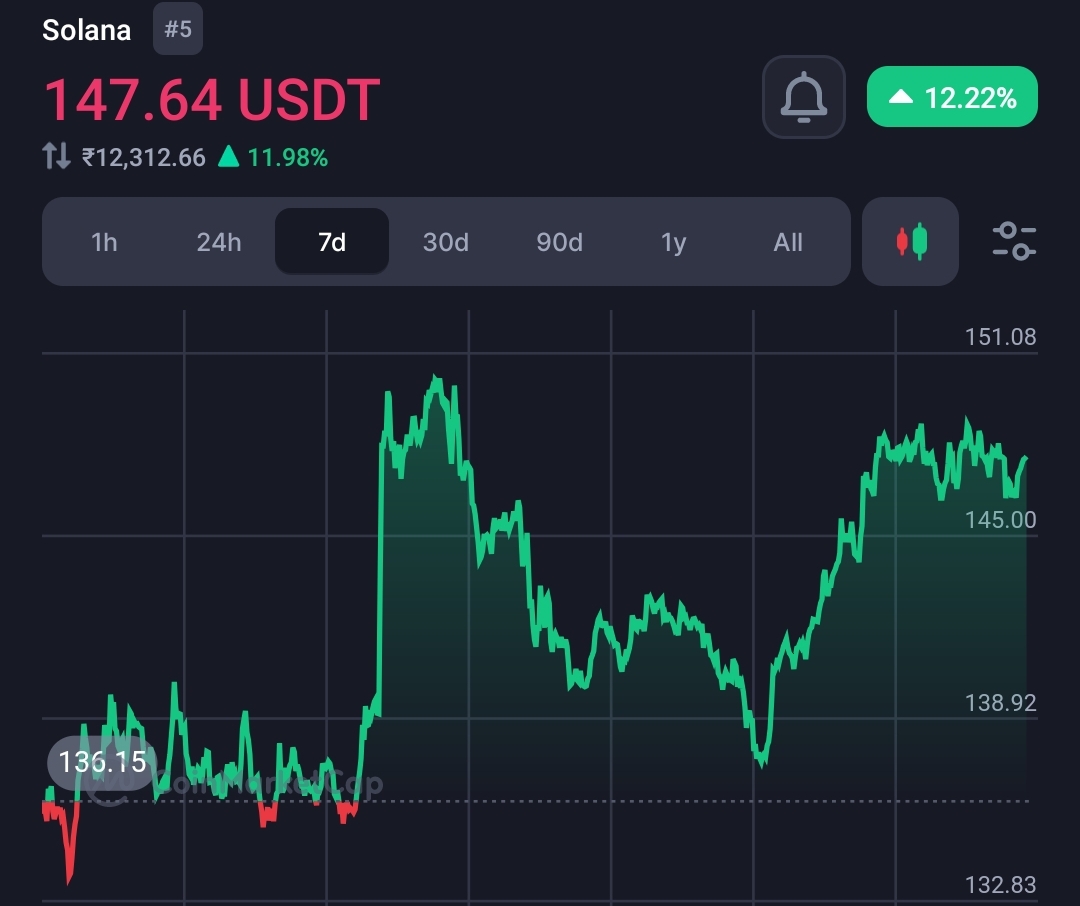Select the 7d time range
This screenshot has height=906, width=1080.
click(332, 241)
